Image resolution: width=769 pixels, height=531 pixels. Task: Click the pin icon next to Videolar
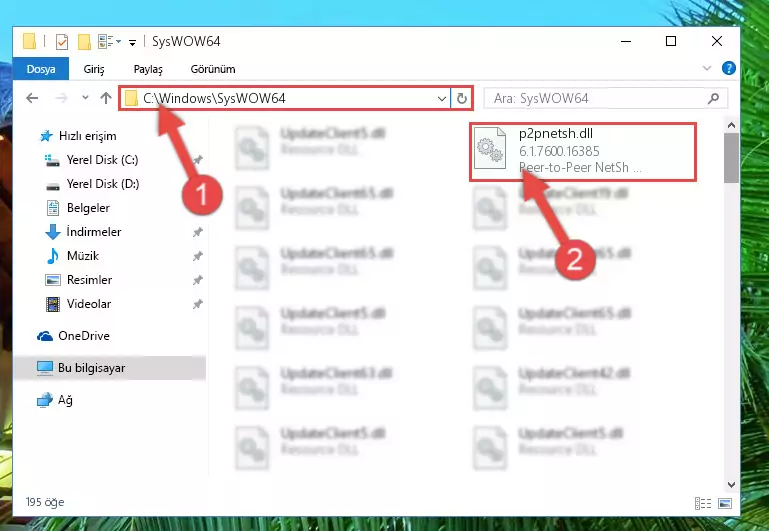pos(197,304)
